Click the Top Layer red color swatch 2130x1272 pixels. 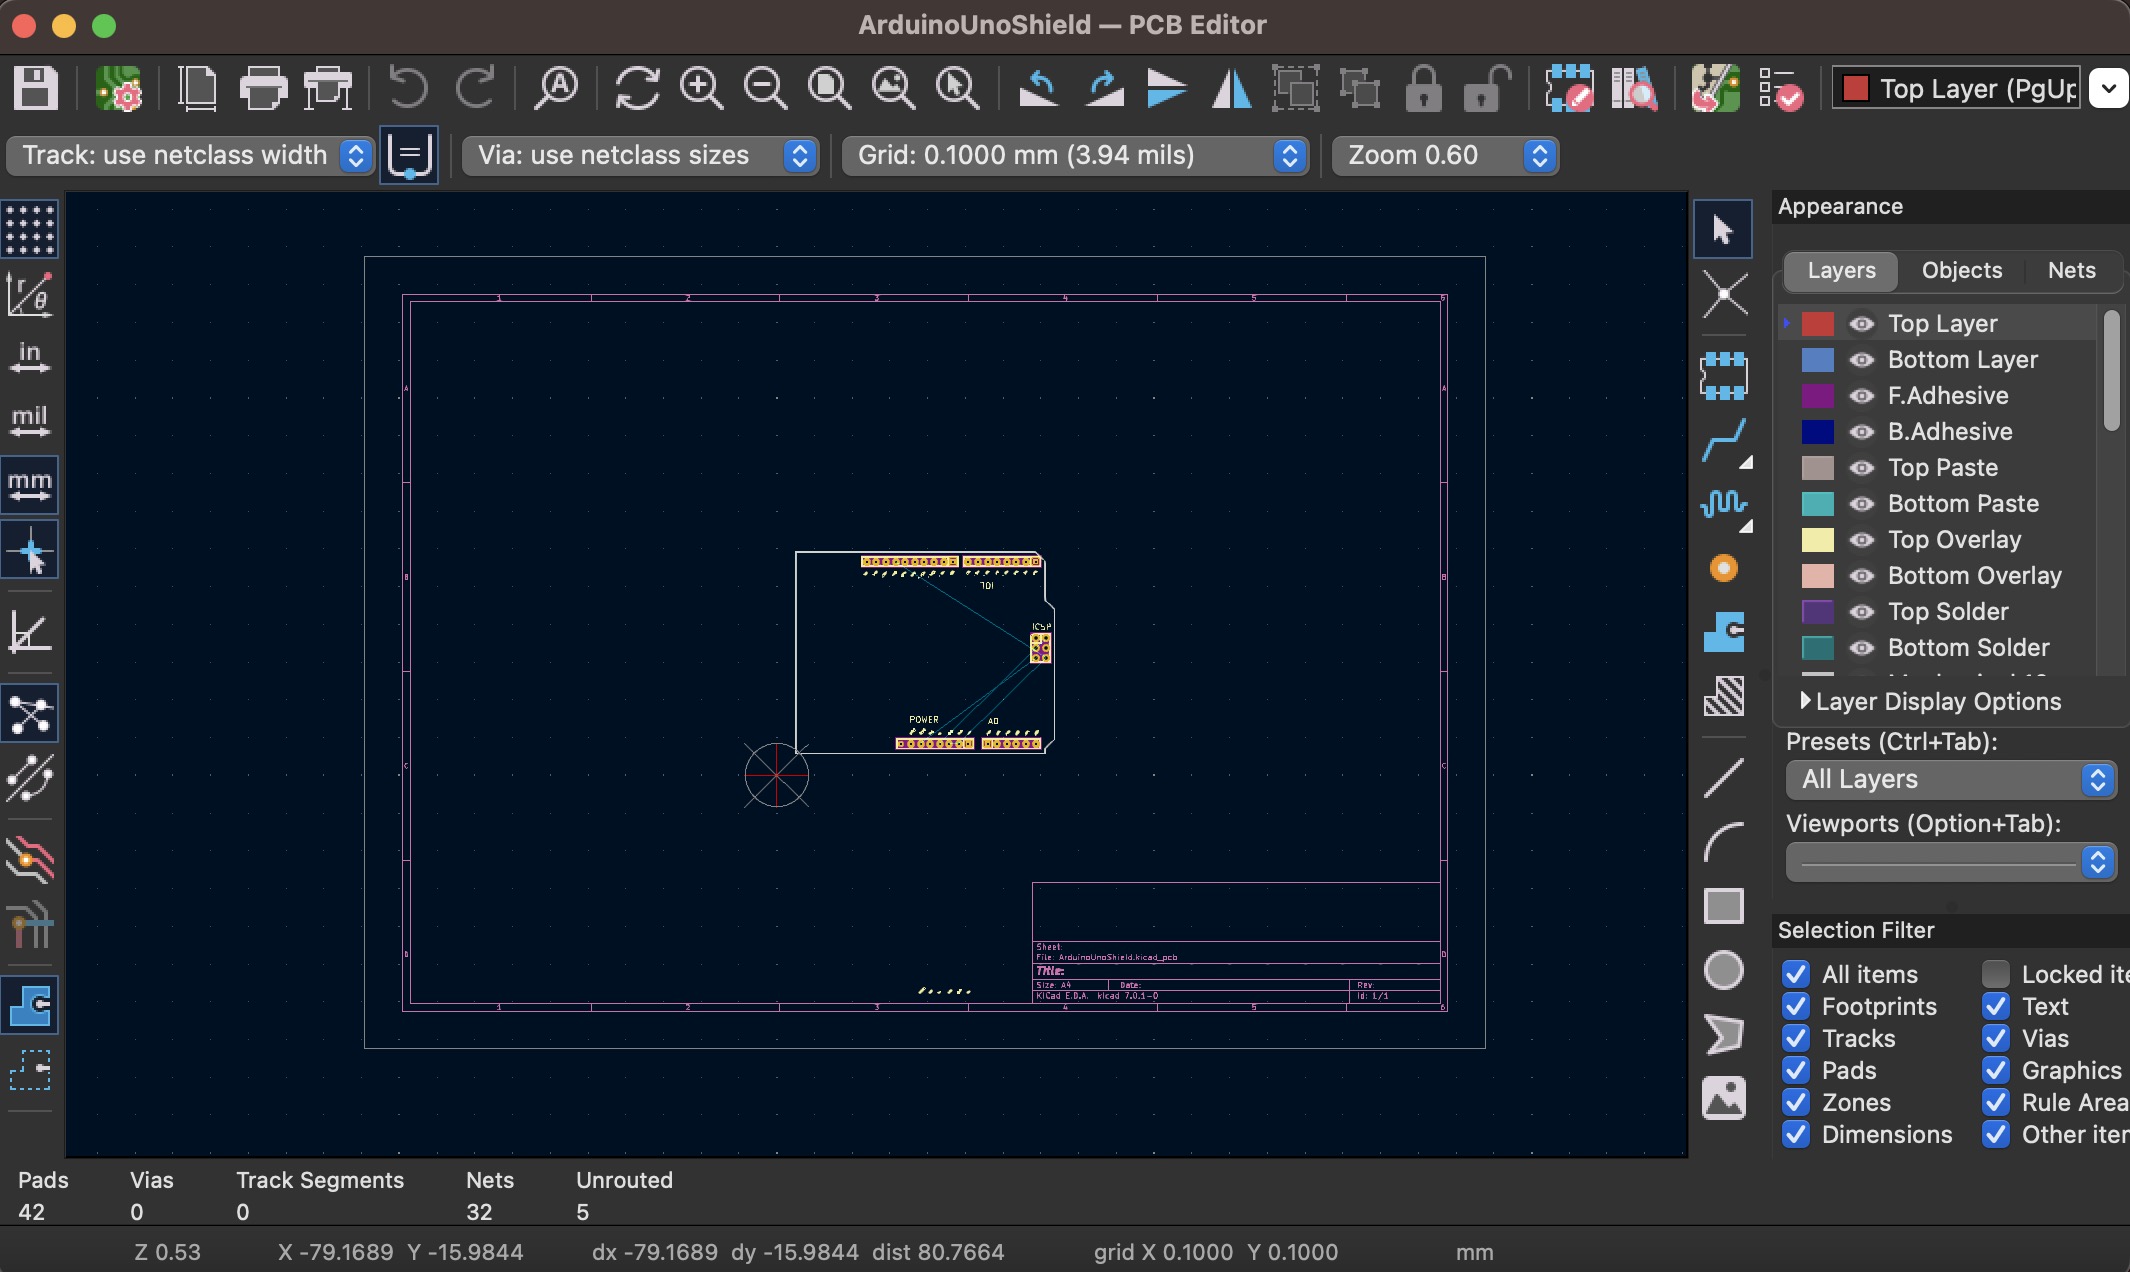1817,324
